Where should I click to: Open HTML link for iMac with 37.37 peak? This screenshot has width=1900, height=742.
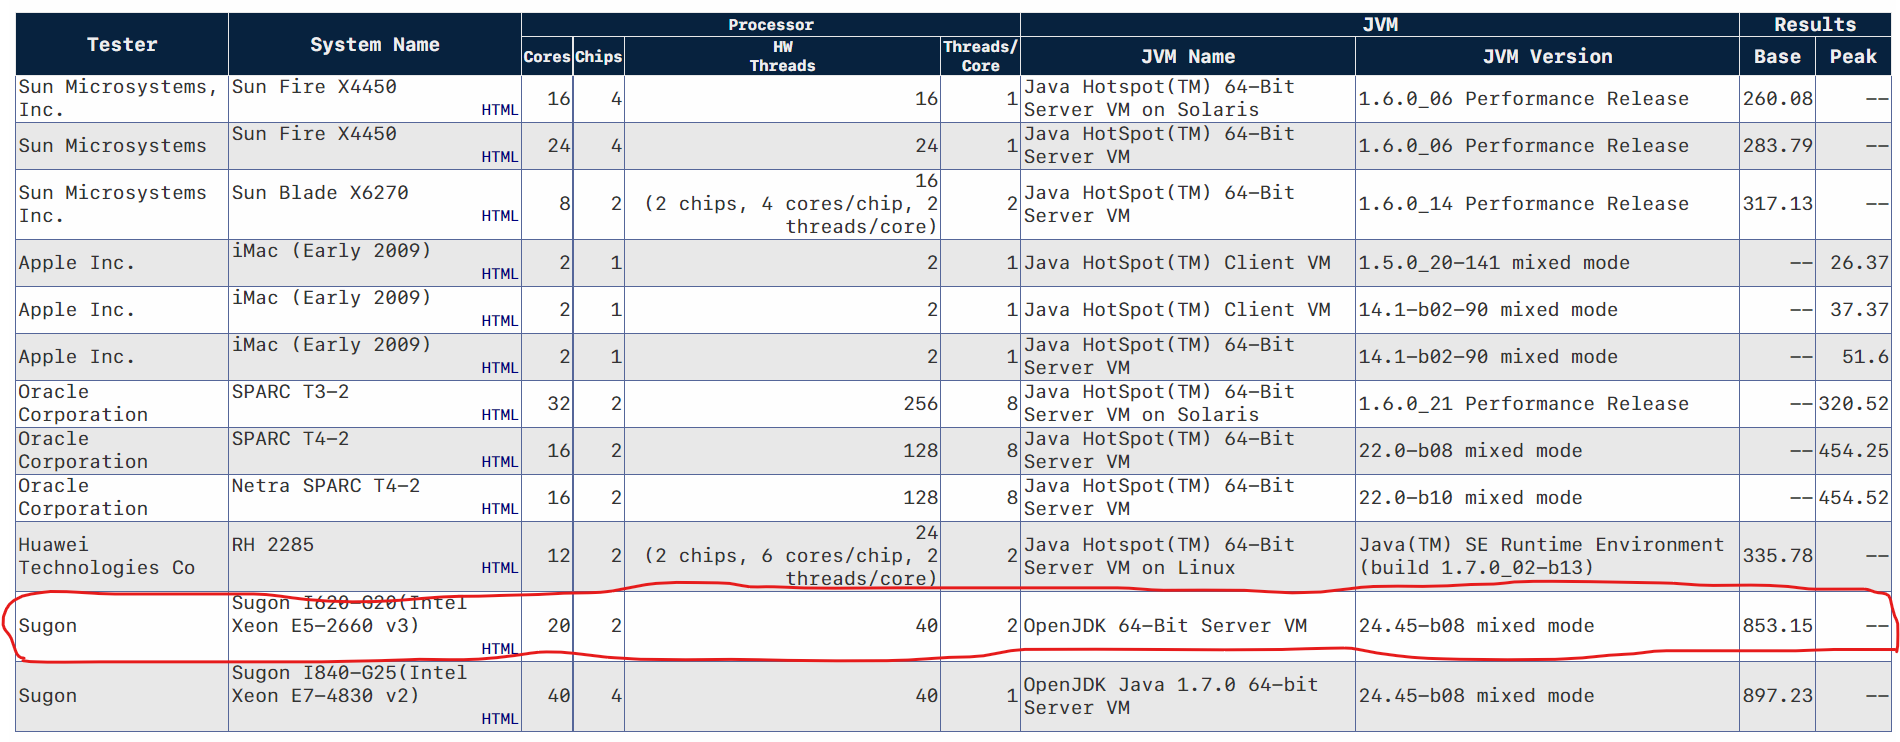(x=499, y=321)
